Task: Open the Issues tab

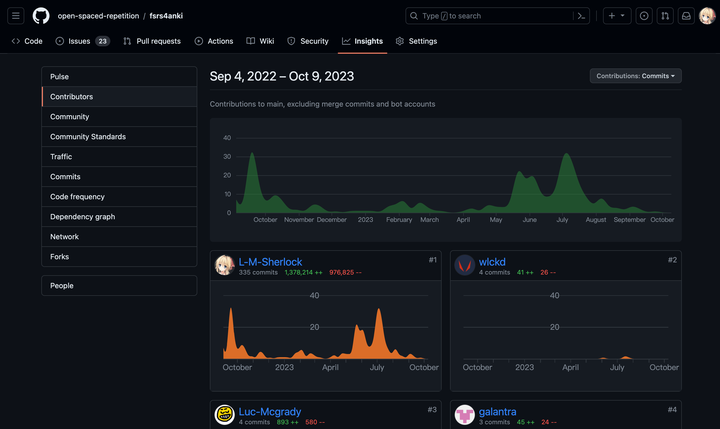Action: pyautogui.click(x=82, y=41)
